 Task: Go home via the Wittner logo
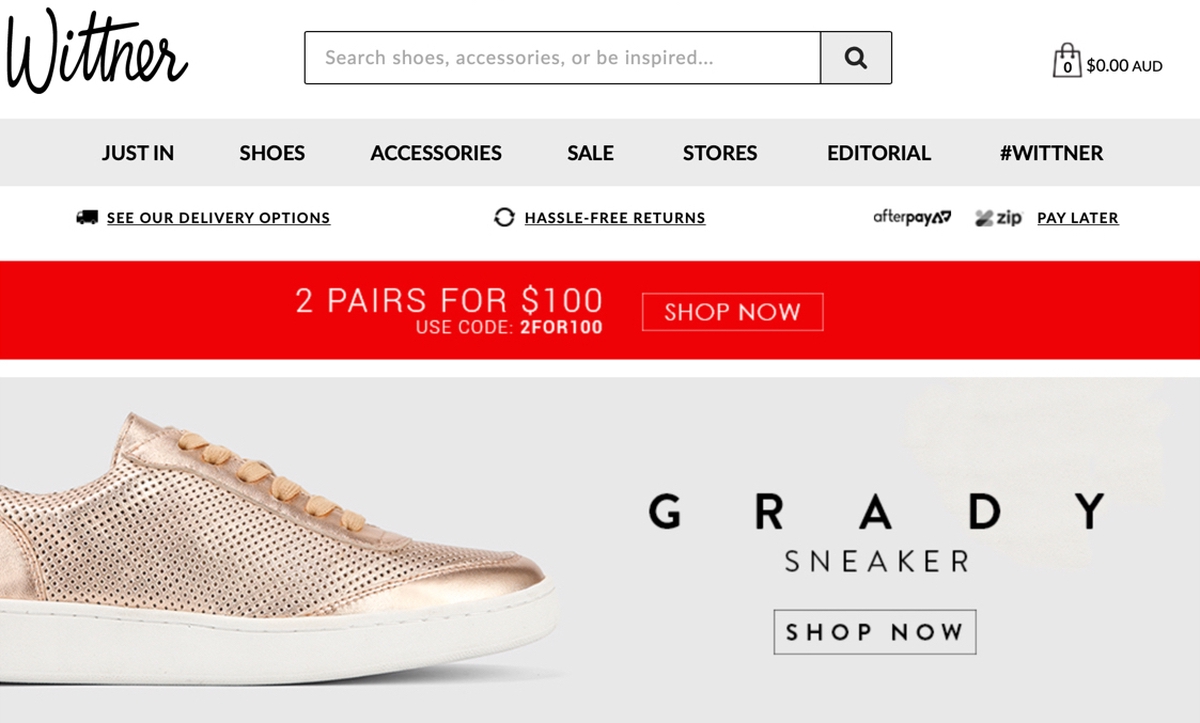[x=96, y=51]
